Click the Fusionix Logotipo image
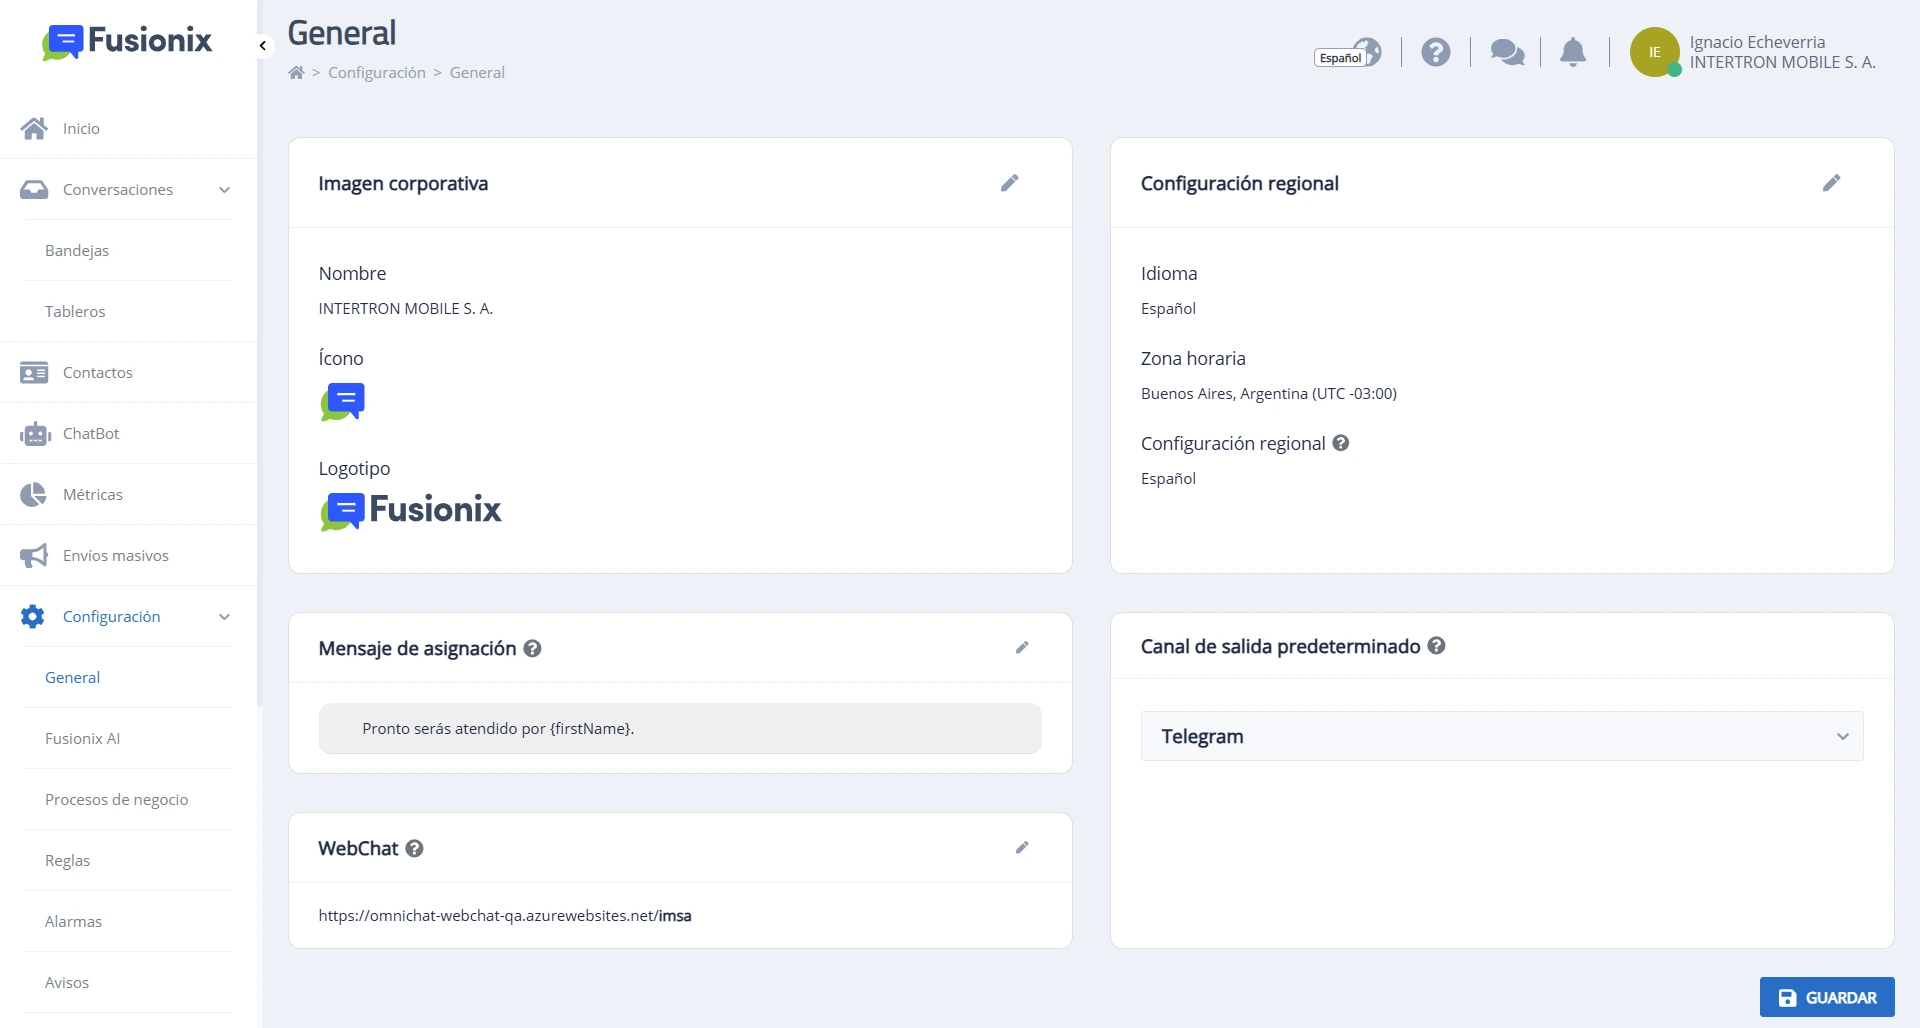The height and width of the screenshot is (1028, 1920). click(410, 511)
